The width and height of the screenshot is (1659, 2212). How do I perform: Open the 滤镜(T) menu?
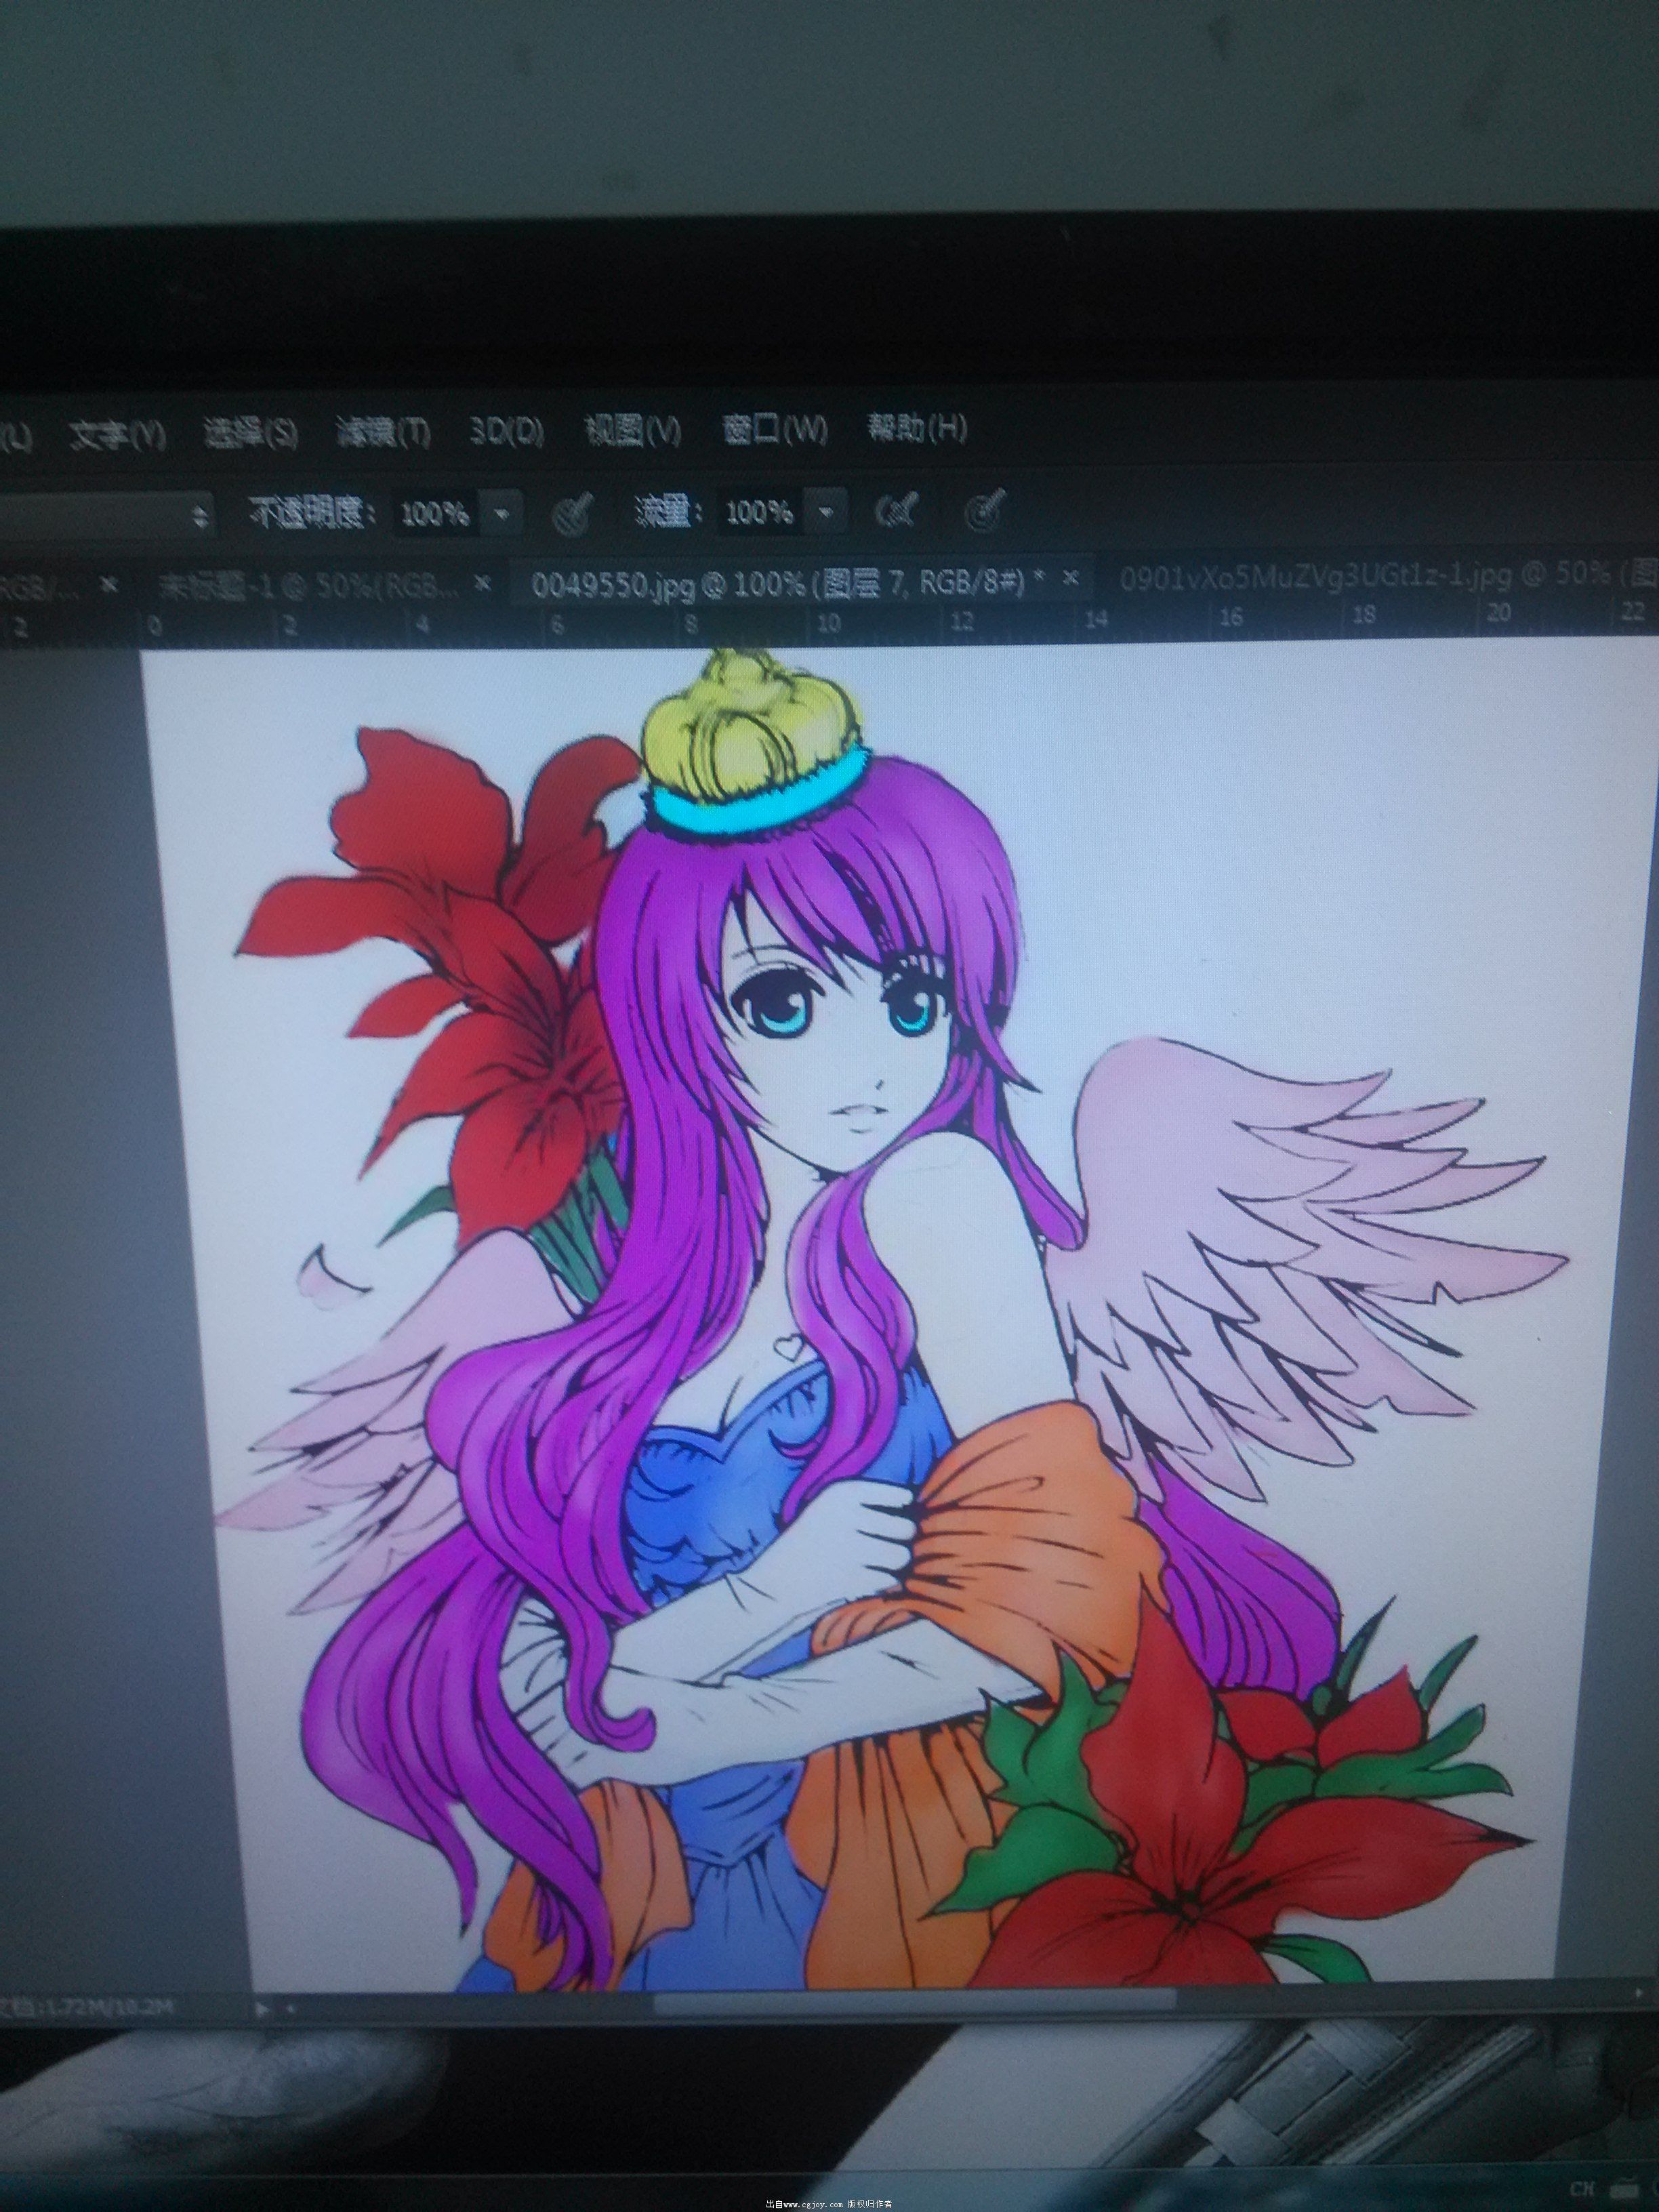383,433
